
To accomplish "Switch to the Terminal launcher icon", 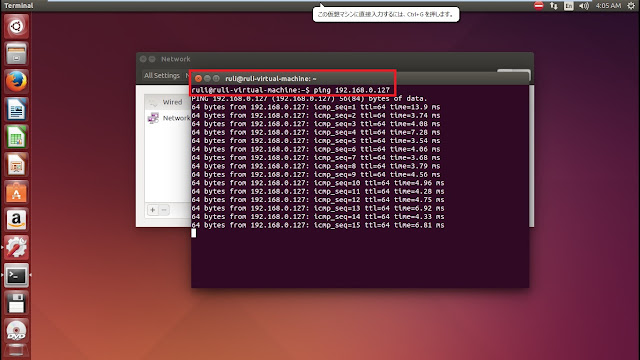I will pyautogui.click(x=16, y=276).
